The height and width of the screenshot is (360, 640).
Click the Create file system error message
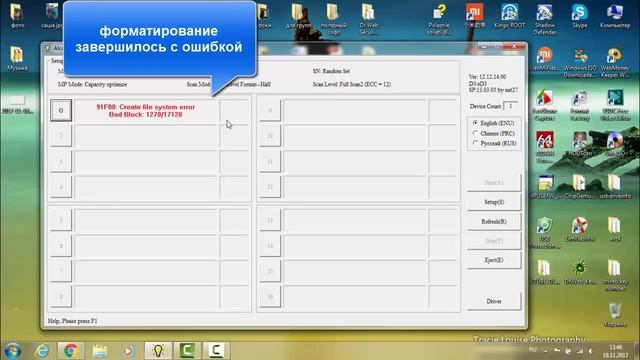146,107
